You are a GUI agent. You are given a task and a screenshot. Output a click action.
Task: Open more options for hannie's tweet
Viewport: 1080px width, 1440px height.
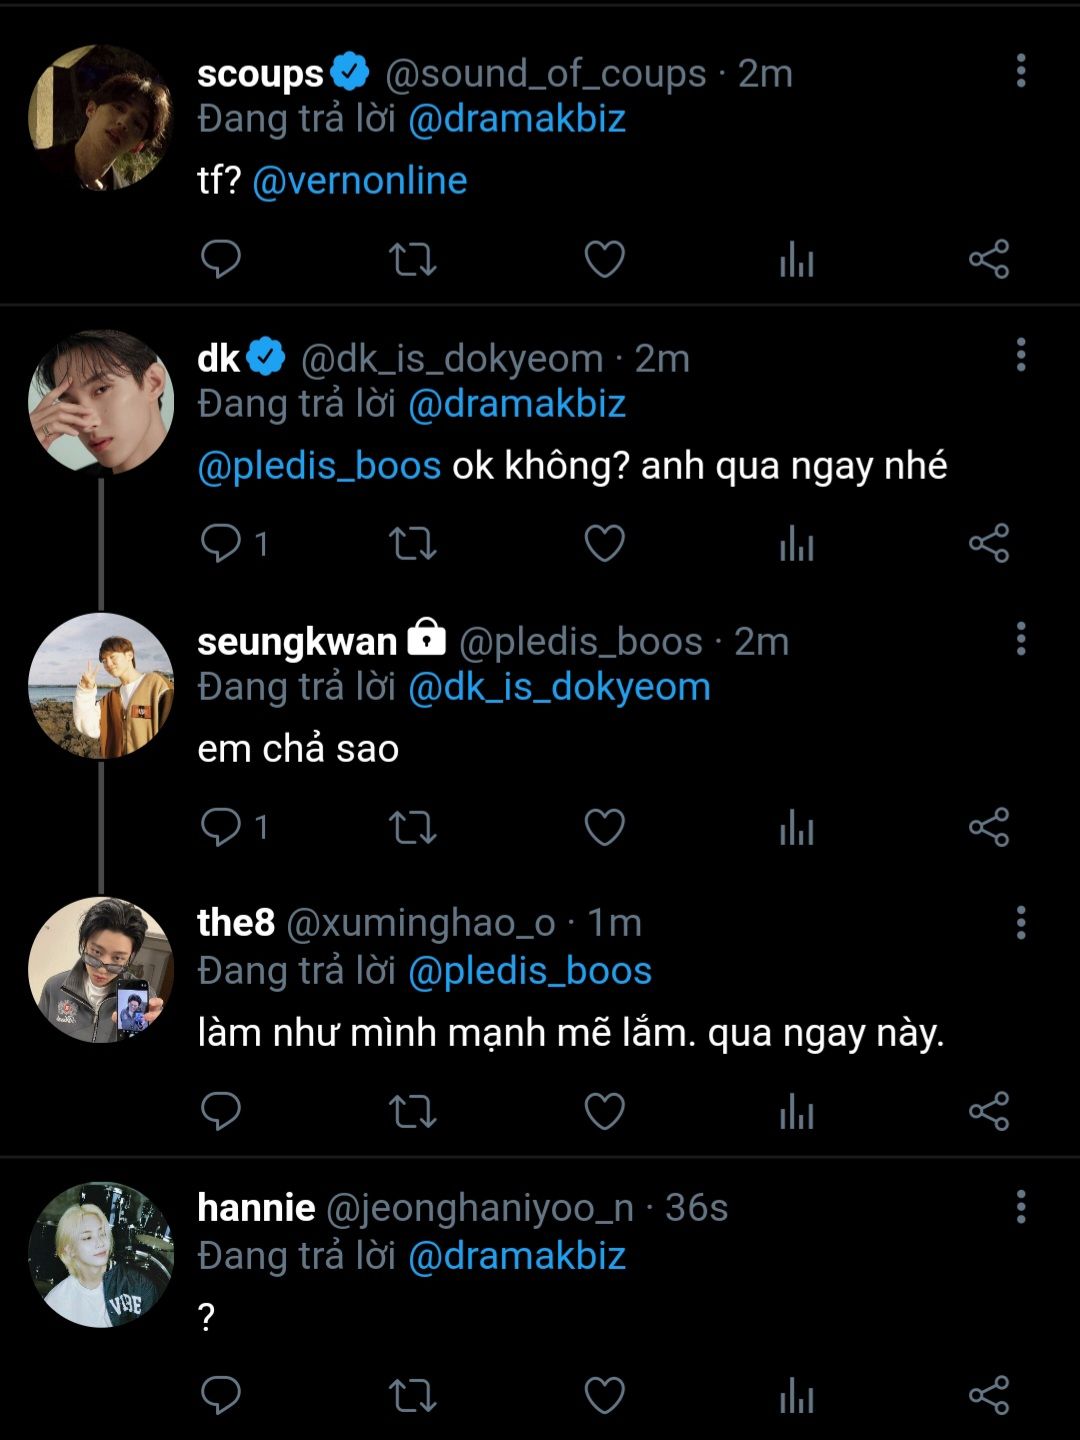click(1020, 1207)
